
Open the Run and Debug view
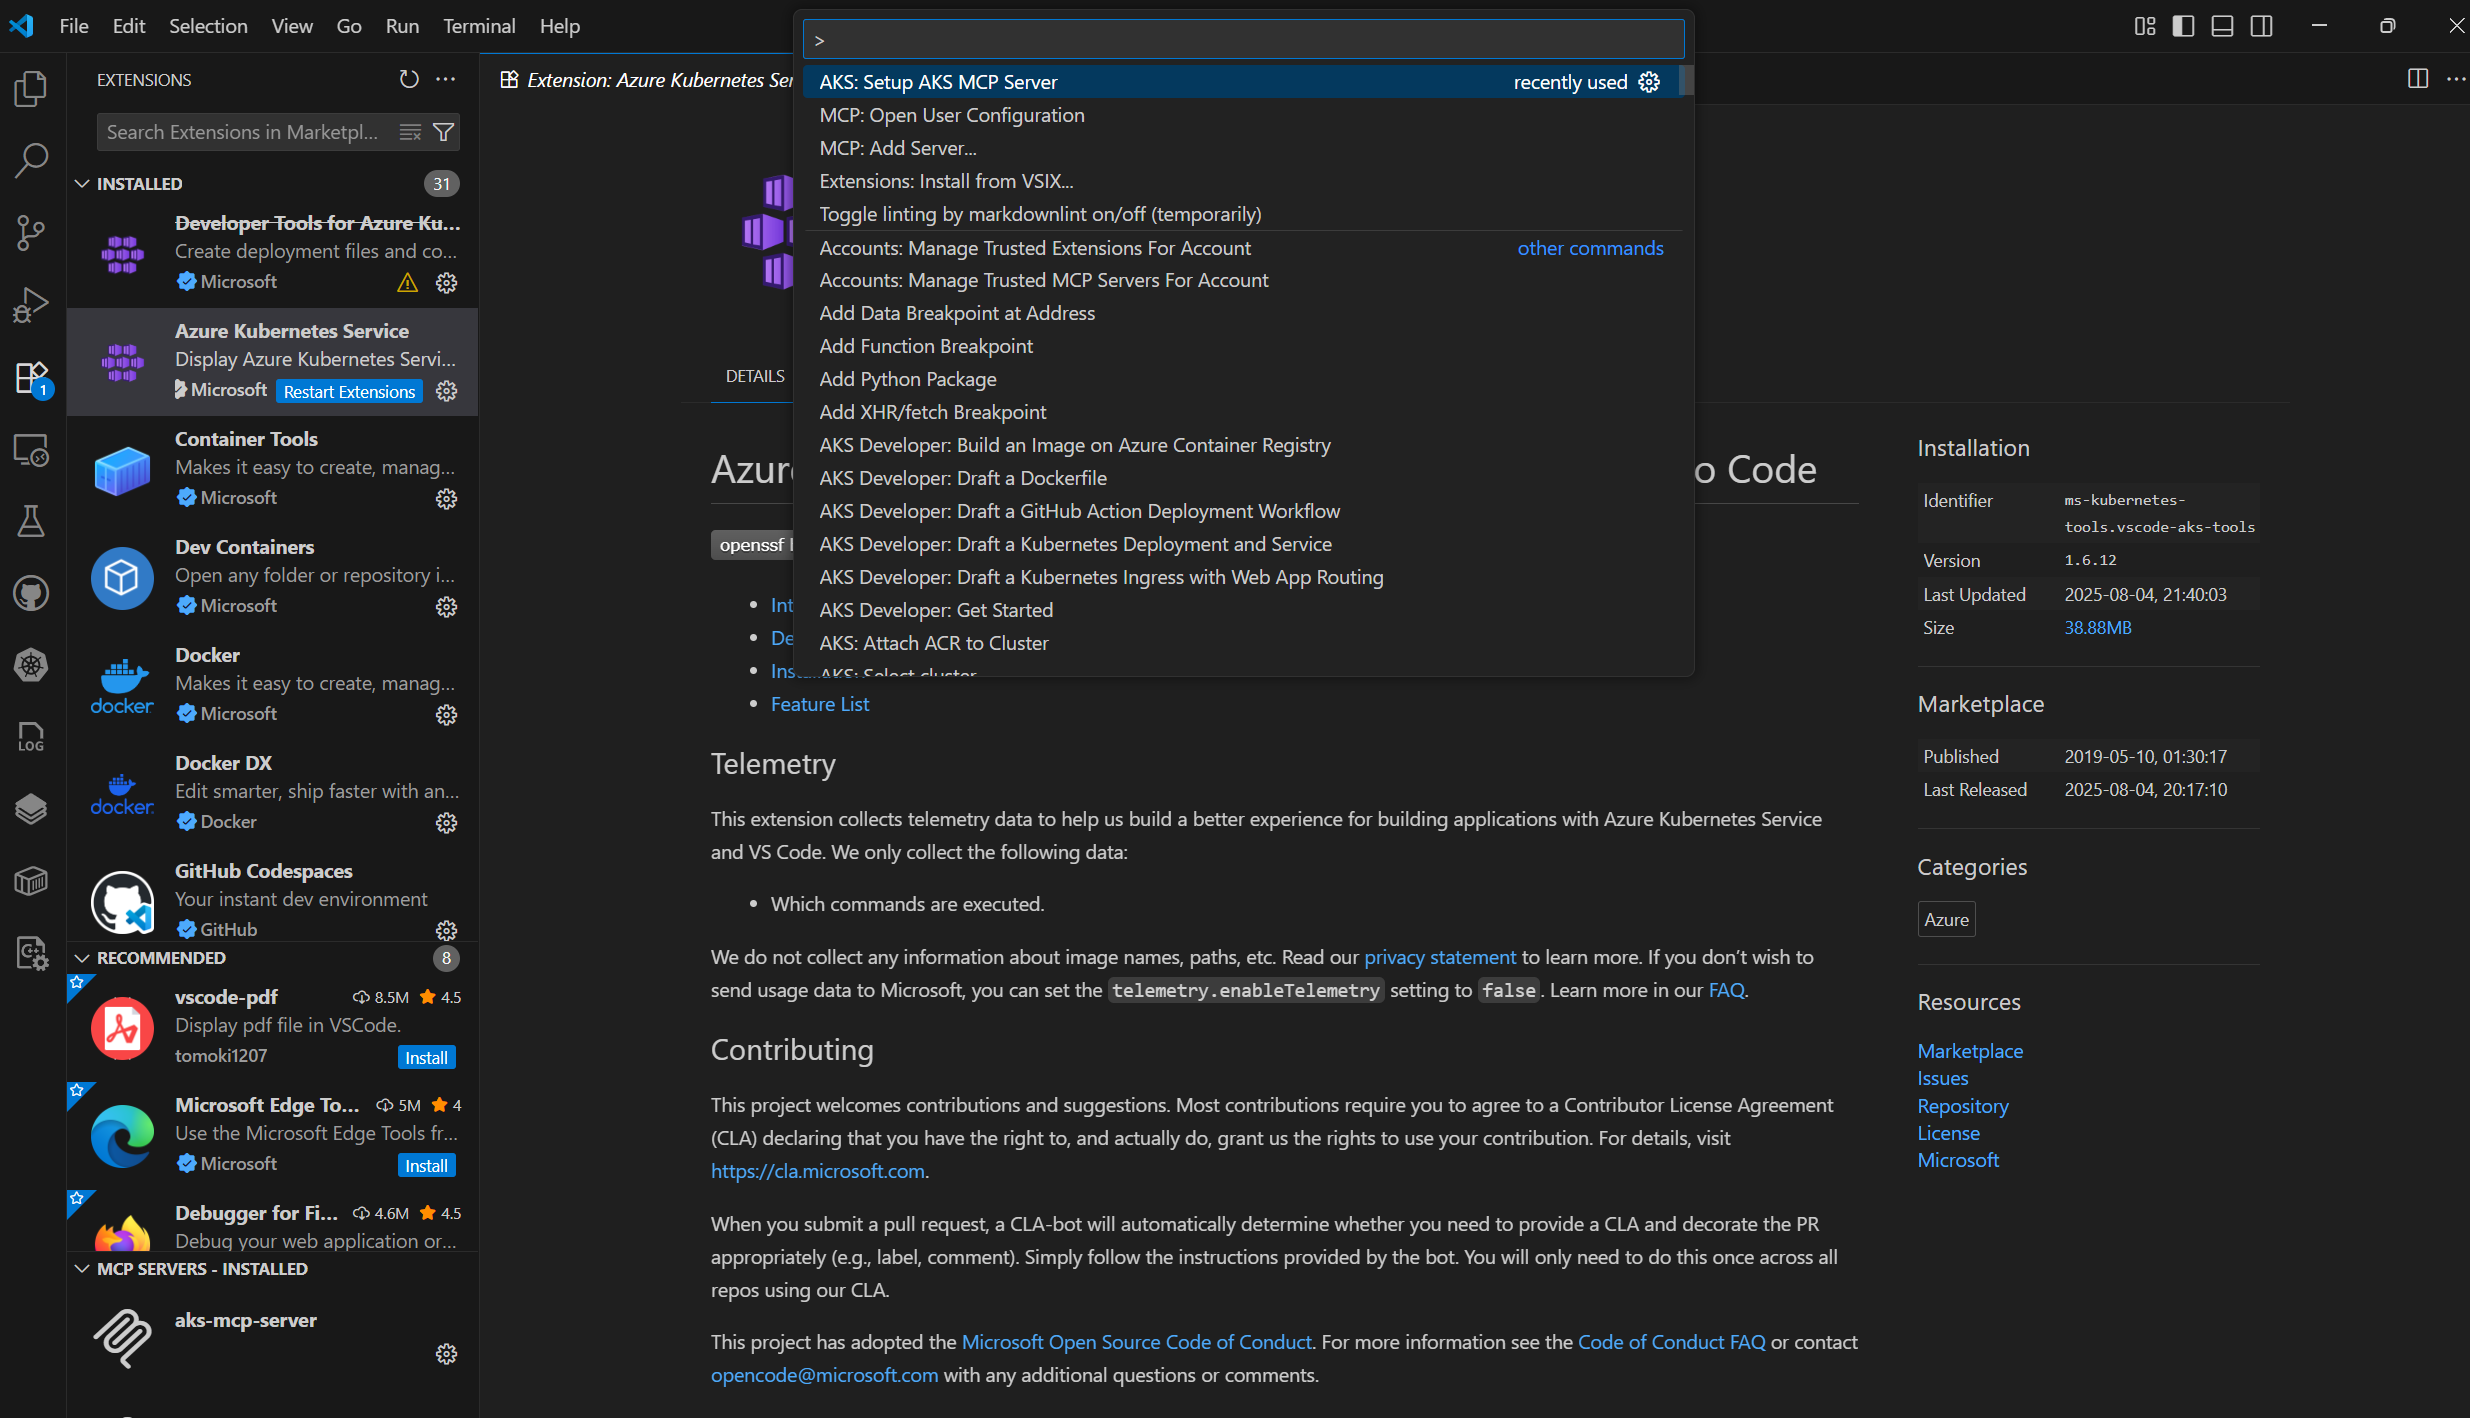(x=31, y=304)
